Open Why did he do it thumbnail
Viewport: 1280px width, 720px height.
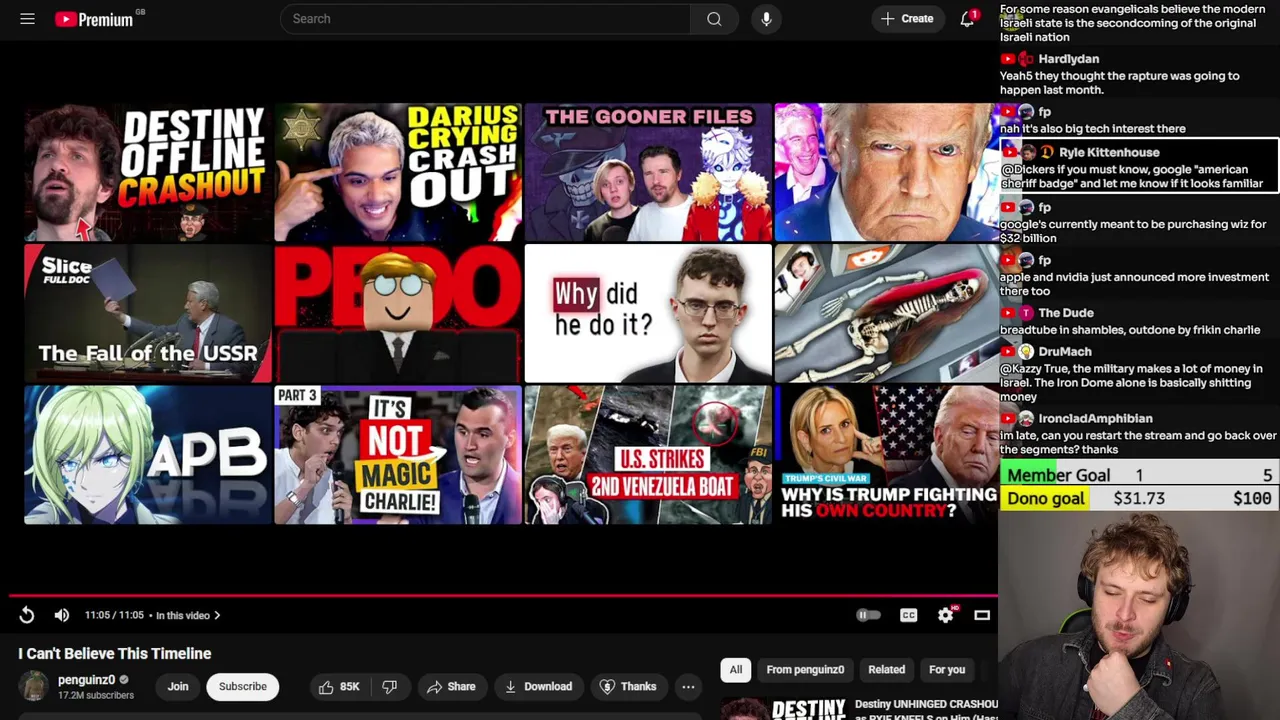click(x=648, y=313)
